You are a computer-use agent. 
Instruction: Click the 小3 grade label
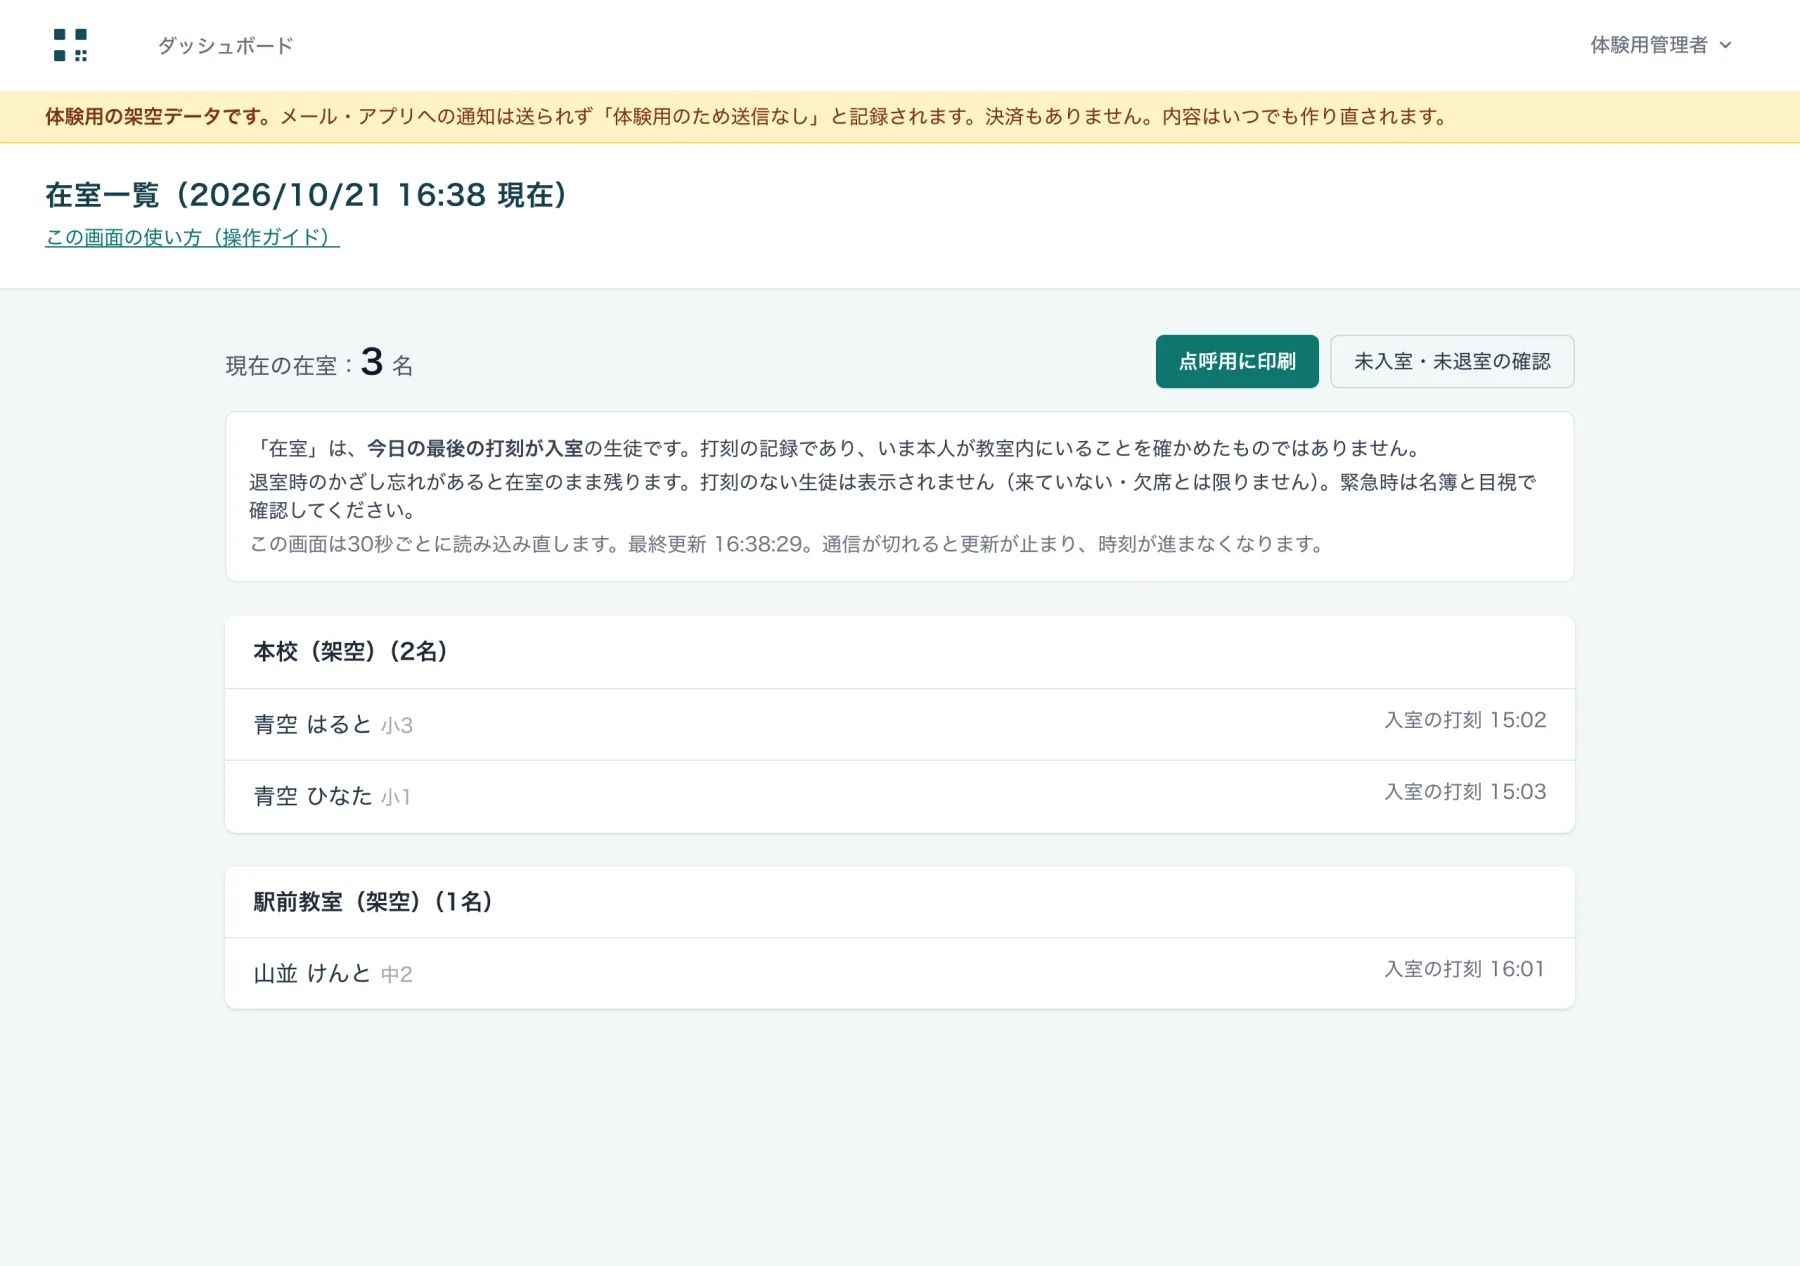pos(397,726)
